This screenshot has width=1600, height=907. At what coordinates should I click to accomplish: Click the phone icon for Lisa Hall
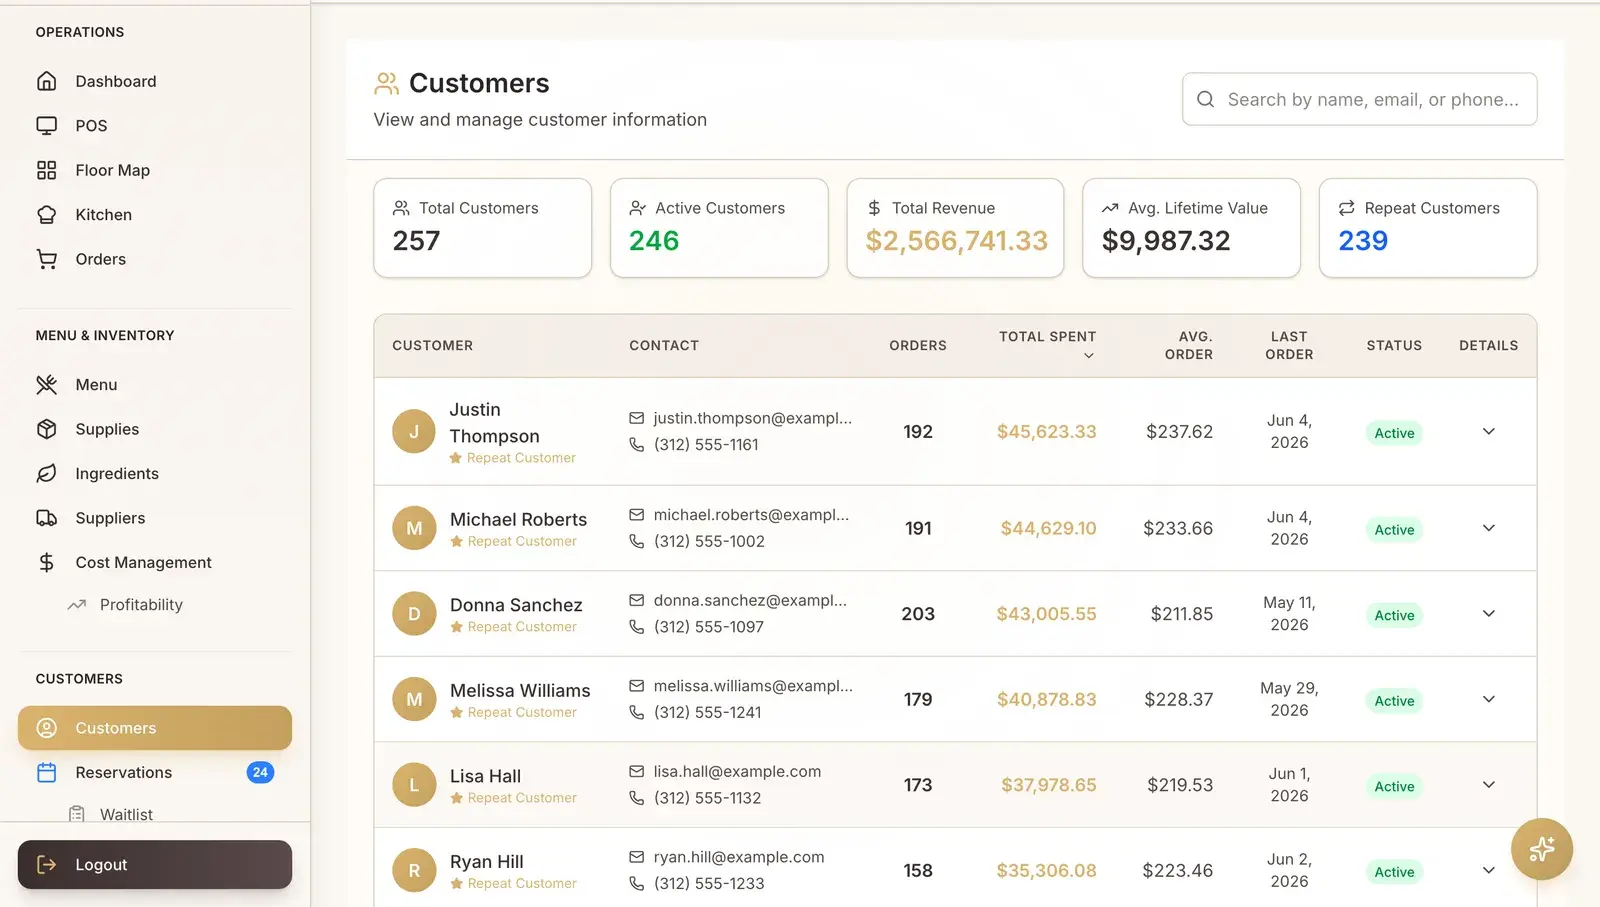(636, 798)
